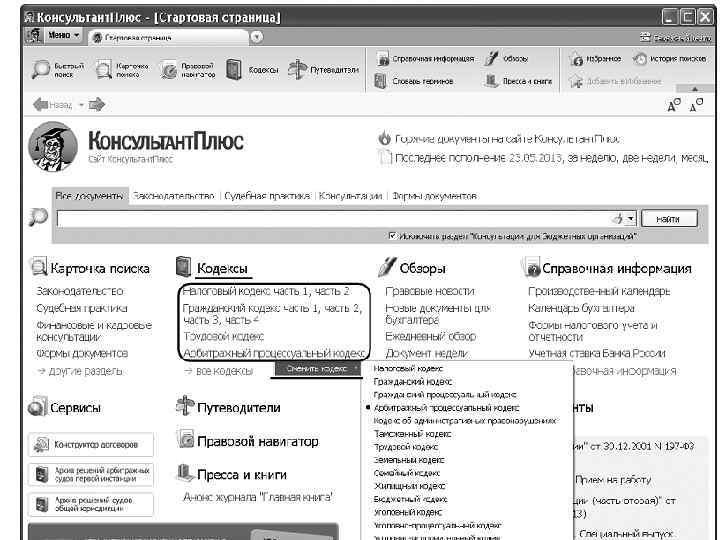
Task: Open Сменить кодекс dropdown button
Action: 317,368
